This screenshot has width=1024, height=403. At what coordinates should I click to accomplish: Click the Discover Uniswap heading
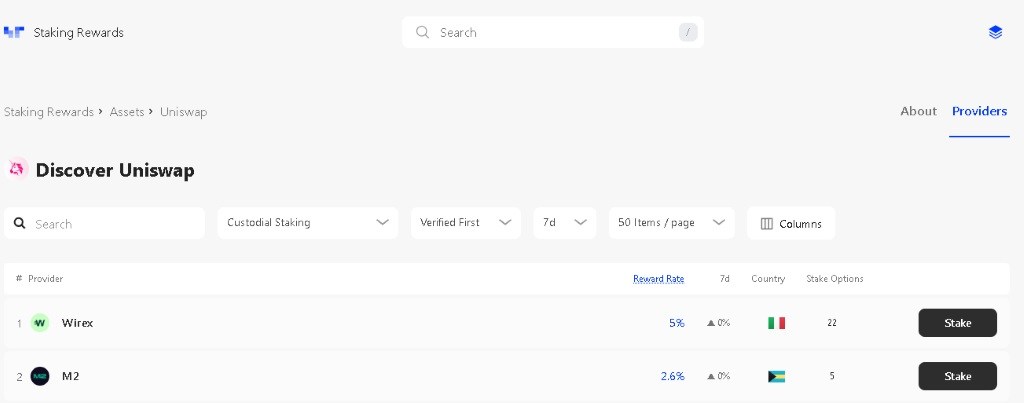coord(115,171)
